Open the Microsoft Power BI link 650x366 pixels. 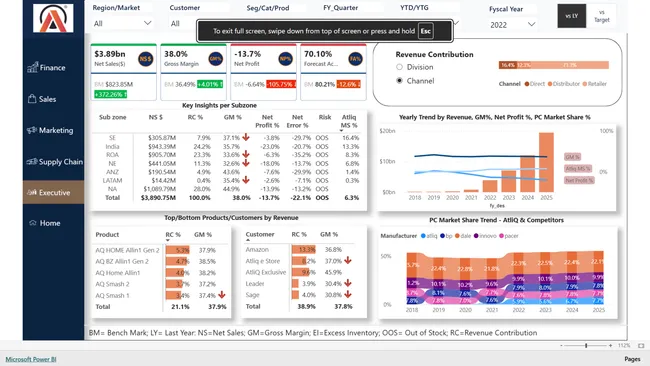(x=31, y=359)
